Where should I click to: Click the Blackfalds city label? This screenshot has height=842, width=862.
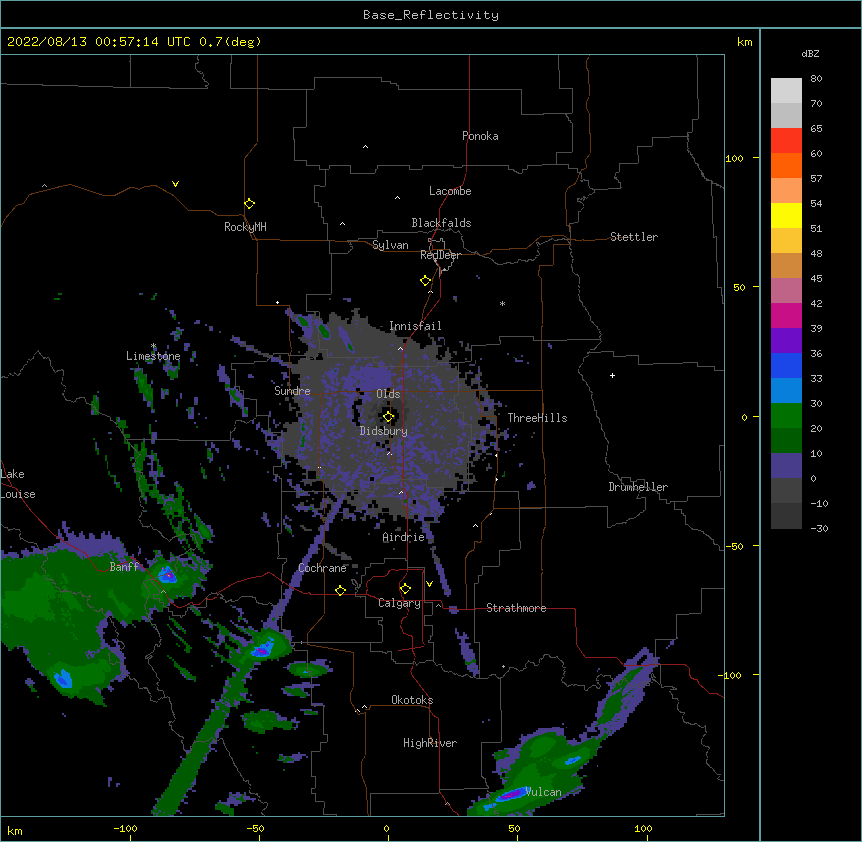[x=441, y=223]
